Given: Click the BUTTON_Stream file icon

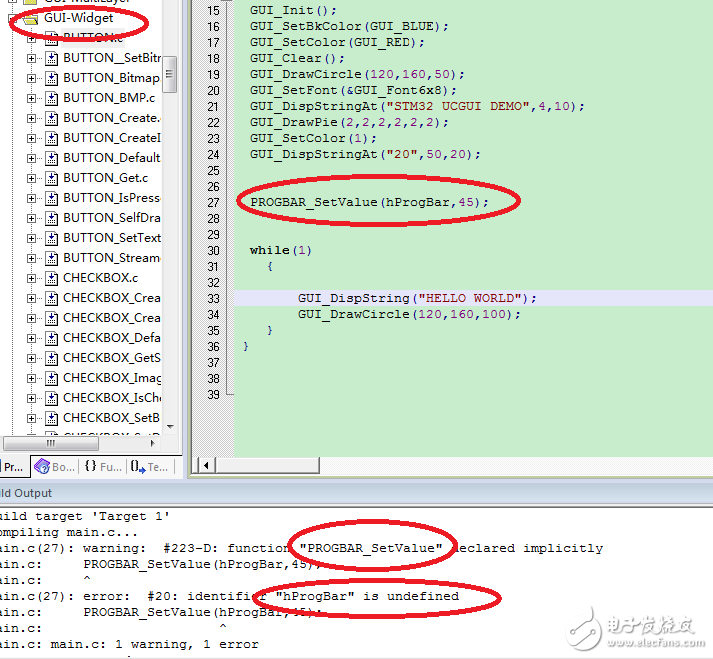Looking at the screenshot, I should click(51, 258).
